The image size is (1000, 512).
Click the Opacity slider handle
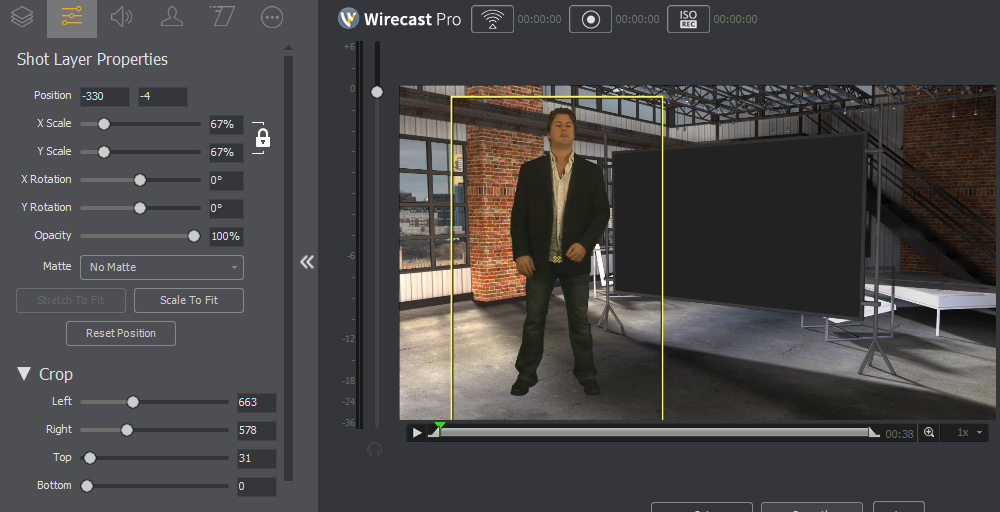pos(194,236)
